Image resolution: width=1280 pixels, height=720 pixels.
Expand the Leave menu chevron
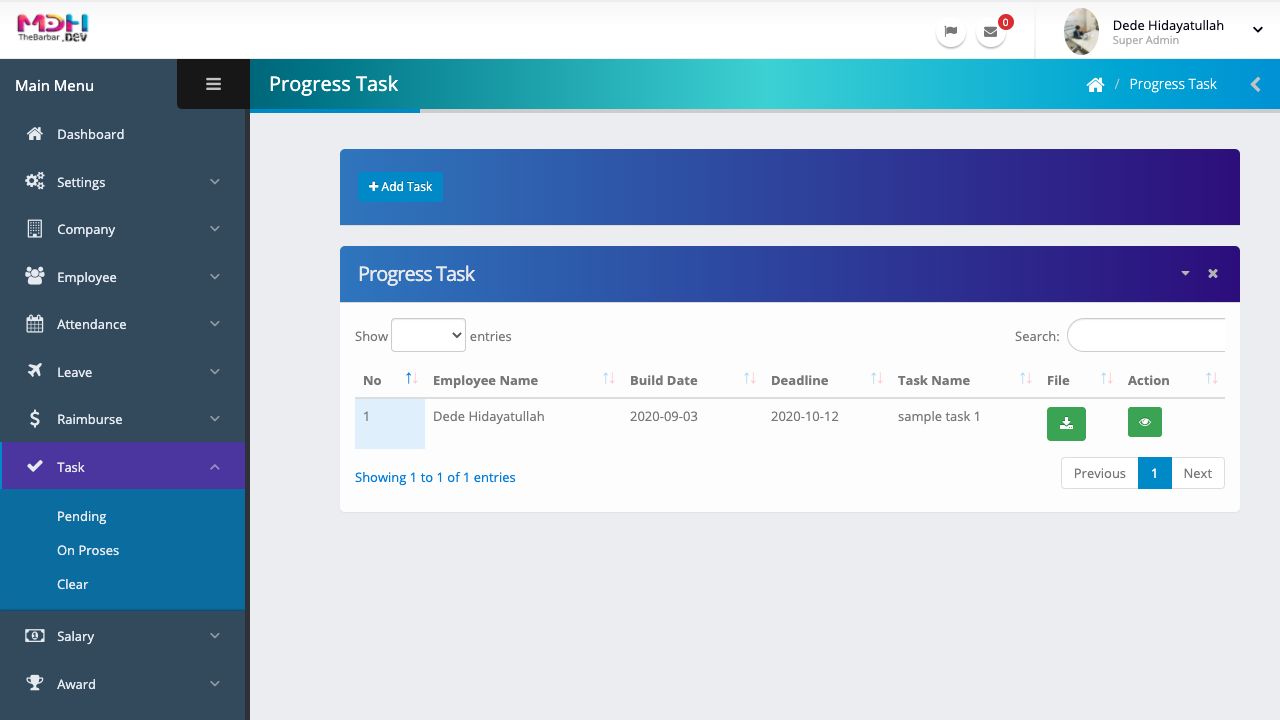[x=215, y=372]
